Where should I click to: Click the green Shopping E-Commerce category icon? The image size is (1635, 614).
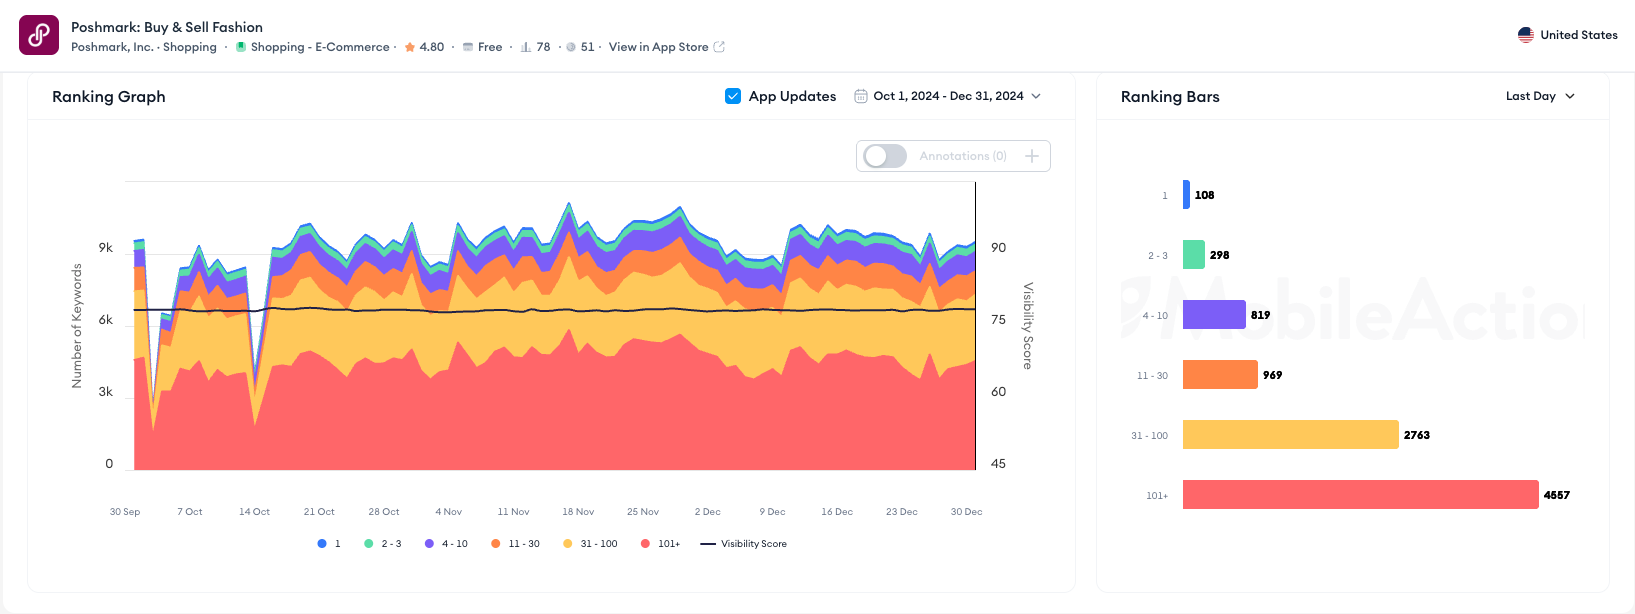click(241, 47)
